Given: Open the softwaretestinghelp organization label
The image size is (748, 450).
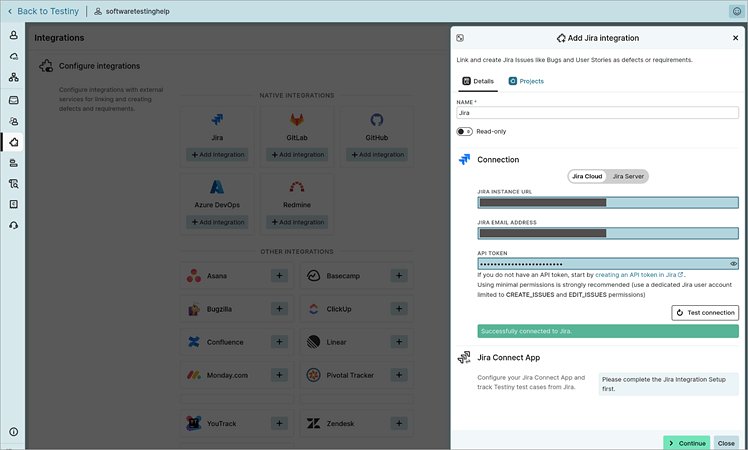Looking at the screenshot, I should 132,11.
